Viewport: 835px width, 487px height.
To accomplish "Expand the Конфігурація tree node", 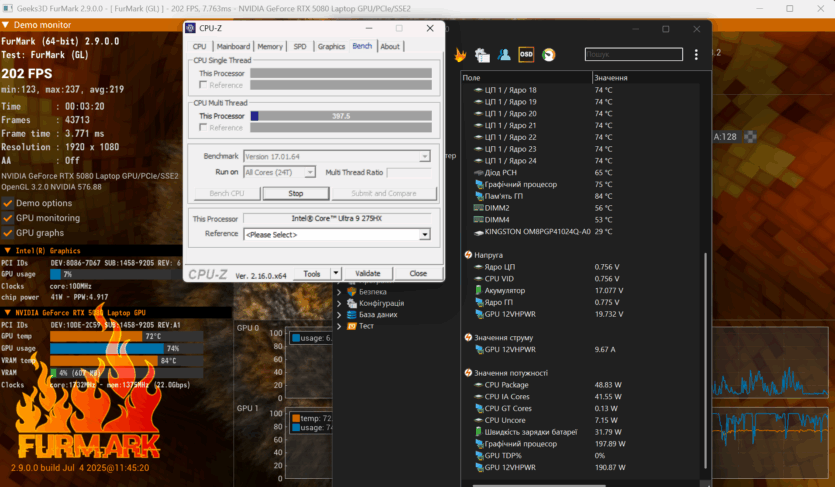I will point(339,303).
